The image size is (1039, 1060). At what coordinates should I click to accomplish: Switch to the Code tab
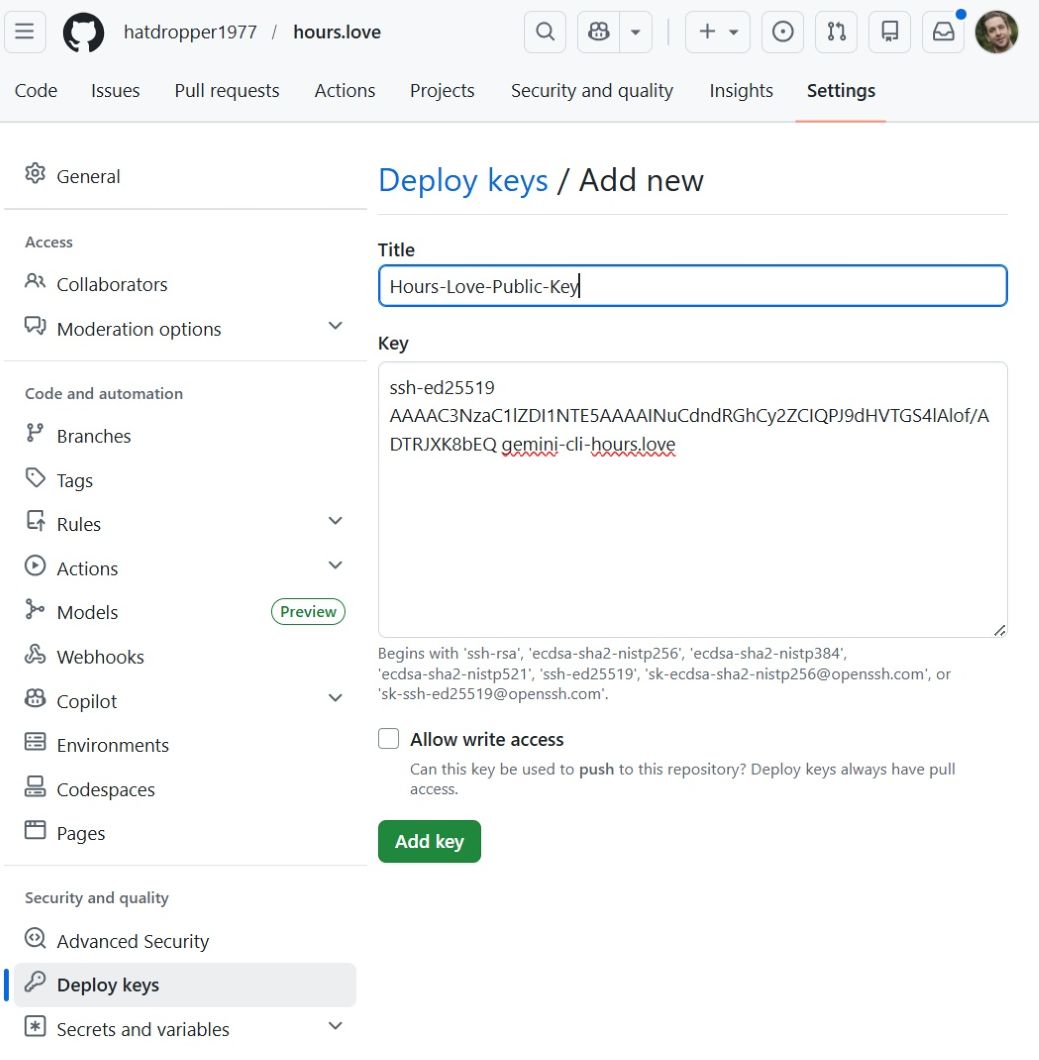tap(35, 90)
